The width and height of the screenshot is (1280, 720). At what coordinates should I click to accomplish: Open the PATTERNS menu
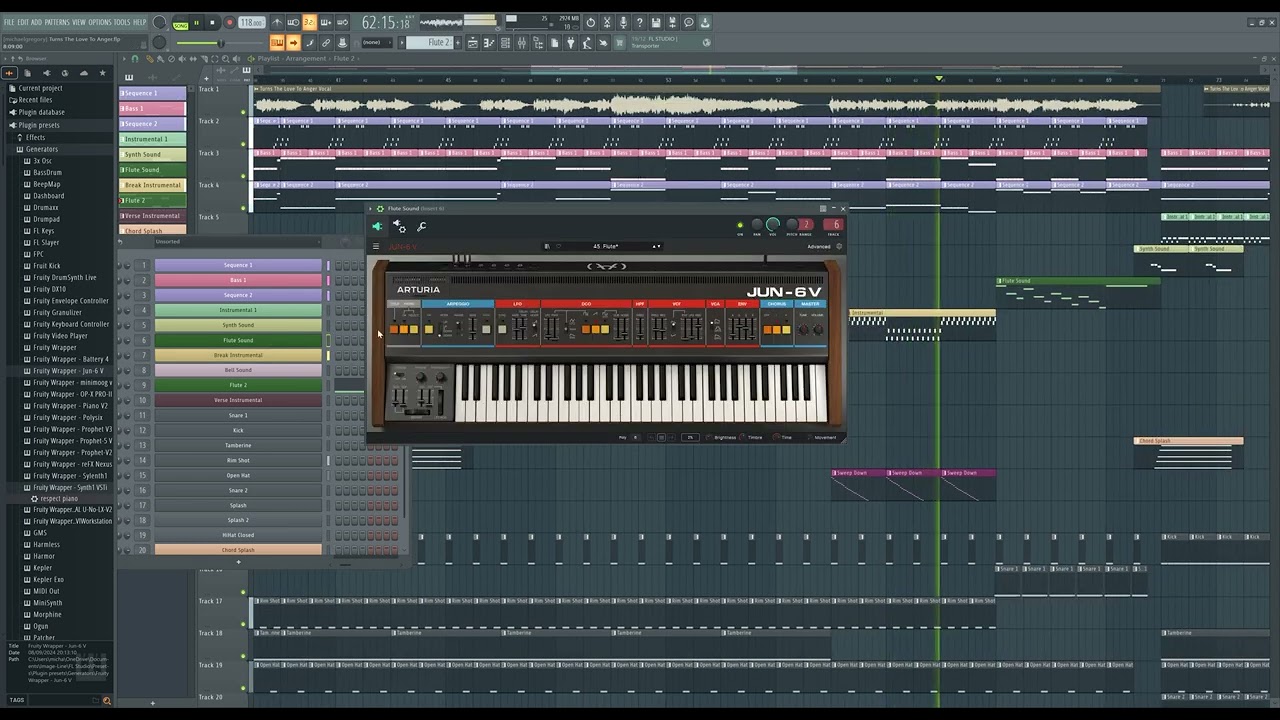tap(57, 22)
